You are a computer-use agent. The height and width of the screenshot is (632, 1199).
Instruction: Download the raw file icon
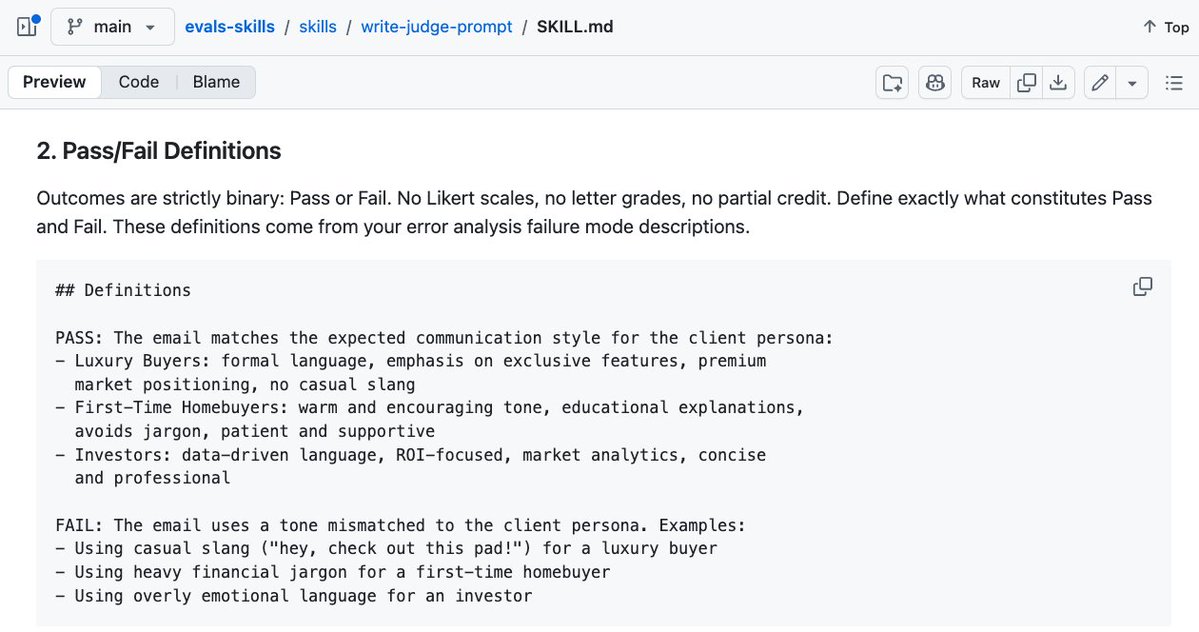[x=1058, y=83]
